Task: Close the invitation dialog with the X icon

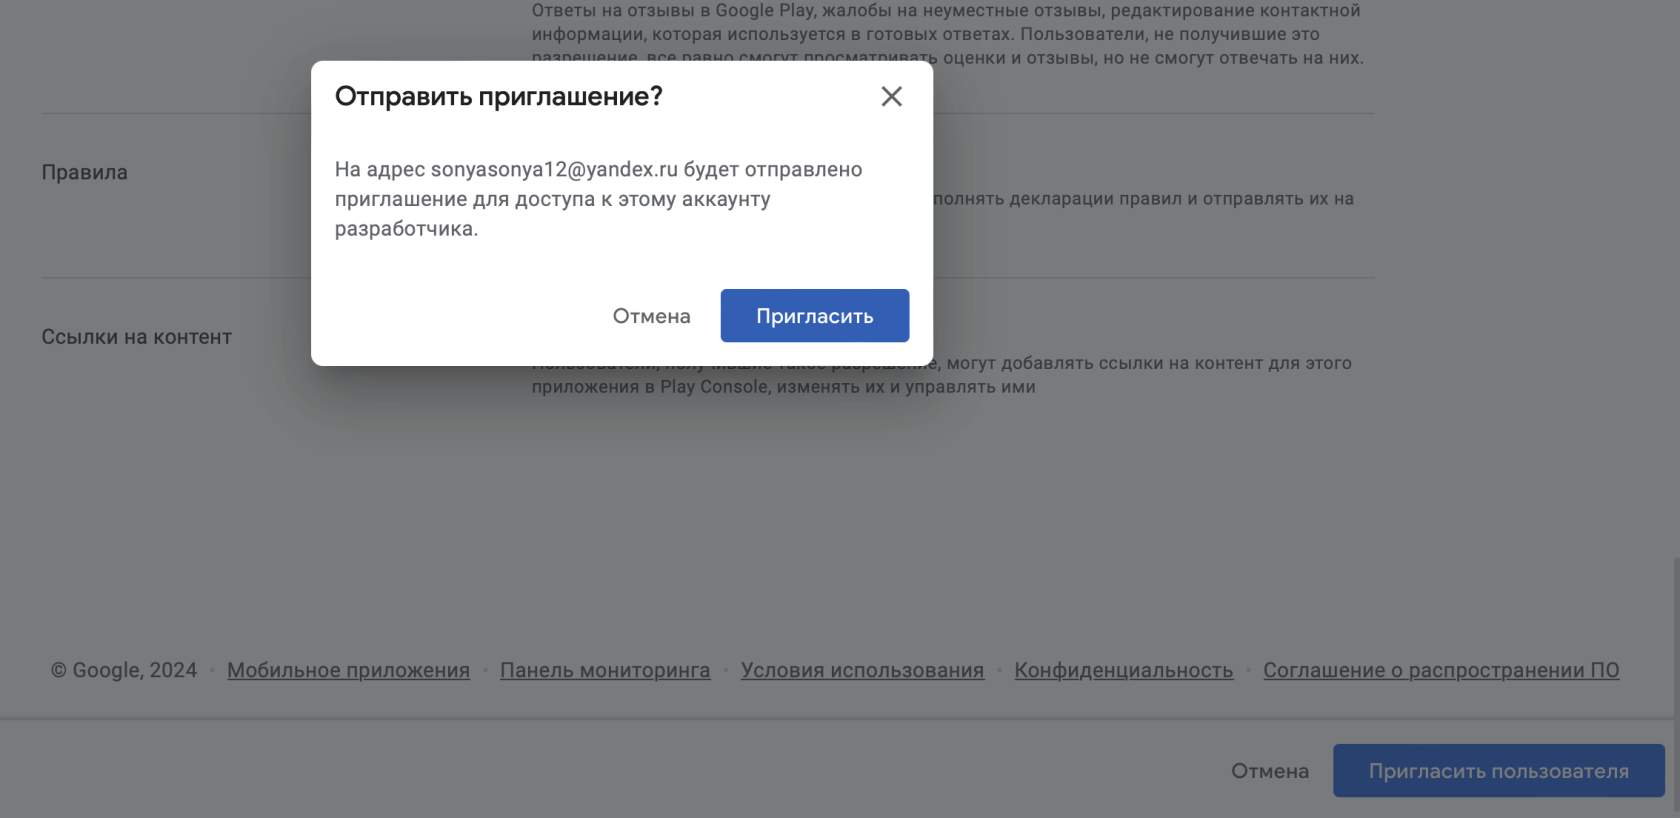Action: [891, 96]
